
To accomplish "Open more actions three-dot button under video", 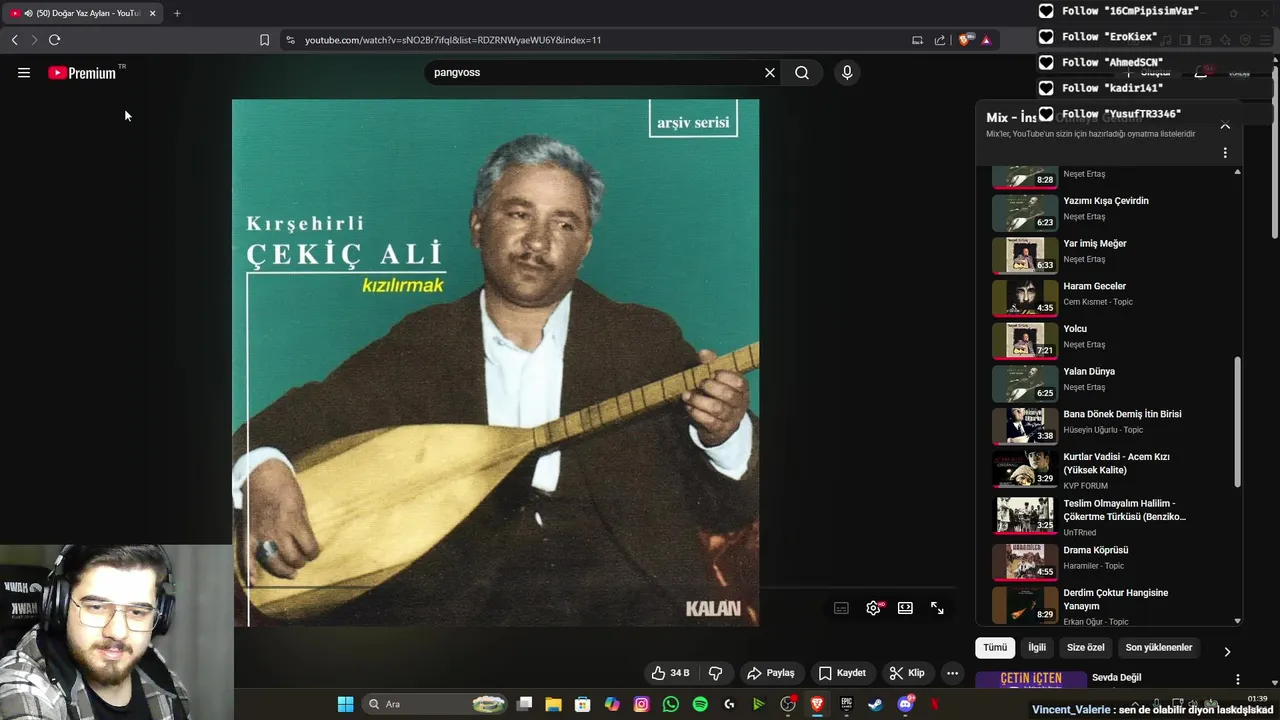I will click(x=952, y=673).
